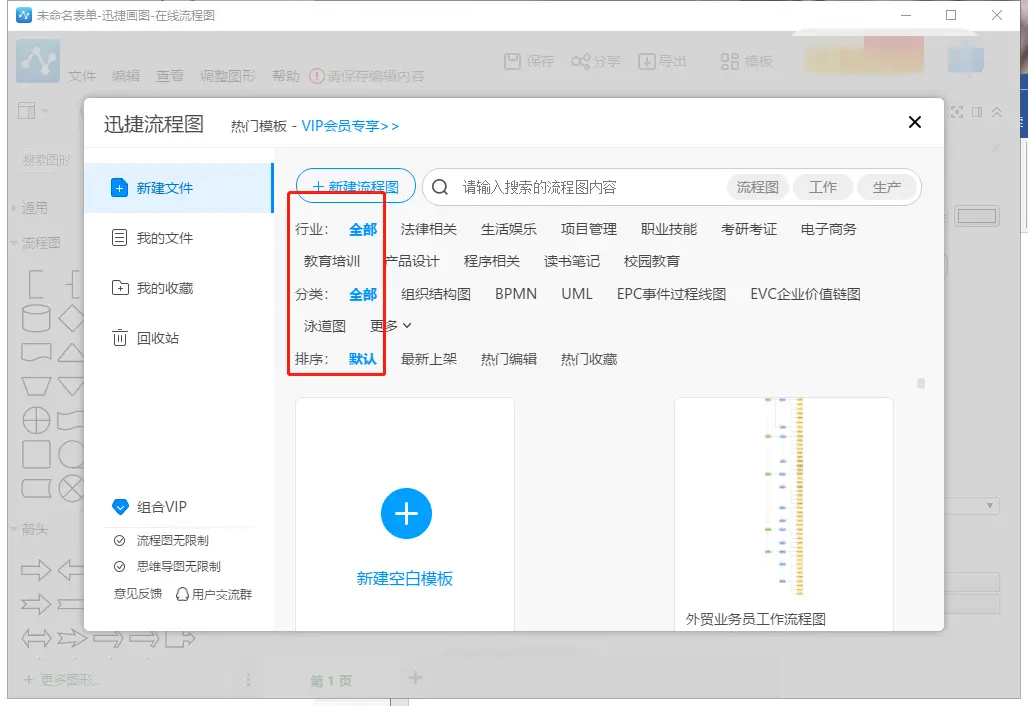Viewport: 1028px width, 706px height.
Task: Filter category by EPC事件过程线图
Action: tap(671, 294)
